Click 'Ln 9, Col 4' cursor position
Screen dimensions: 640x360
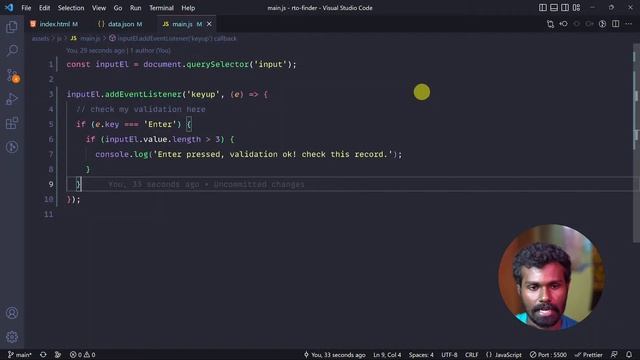[x=387, y=355]
